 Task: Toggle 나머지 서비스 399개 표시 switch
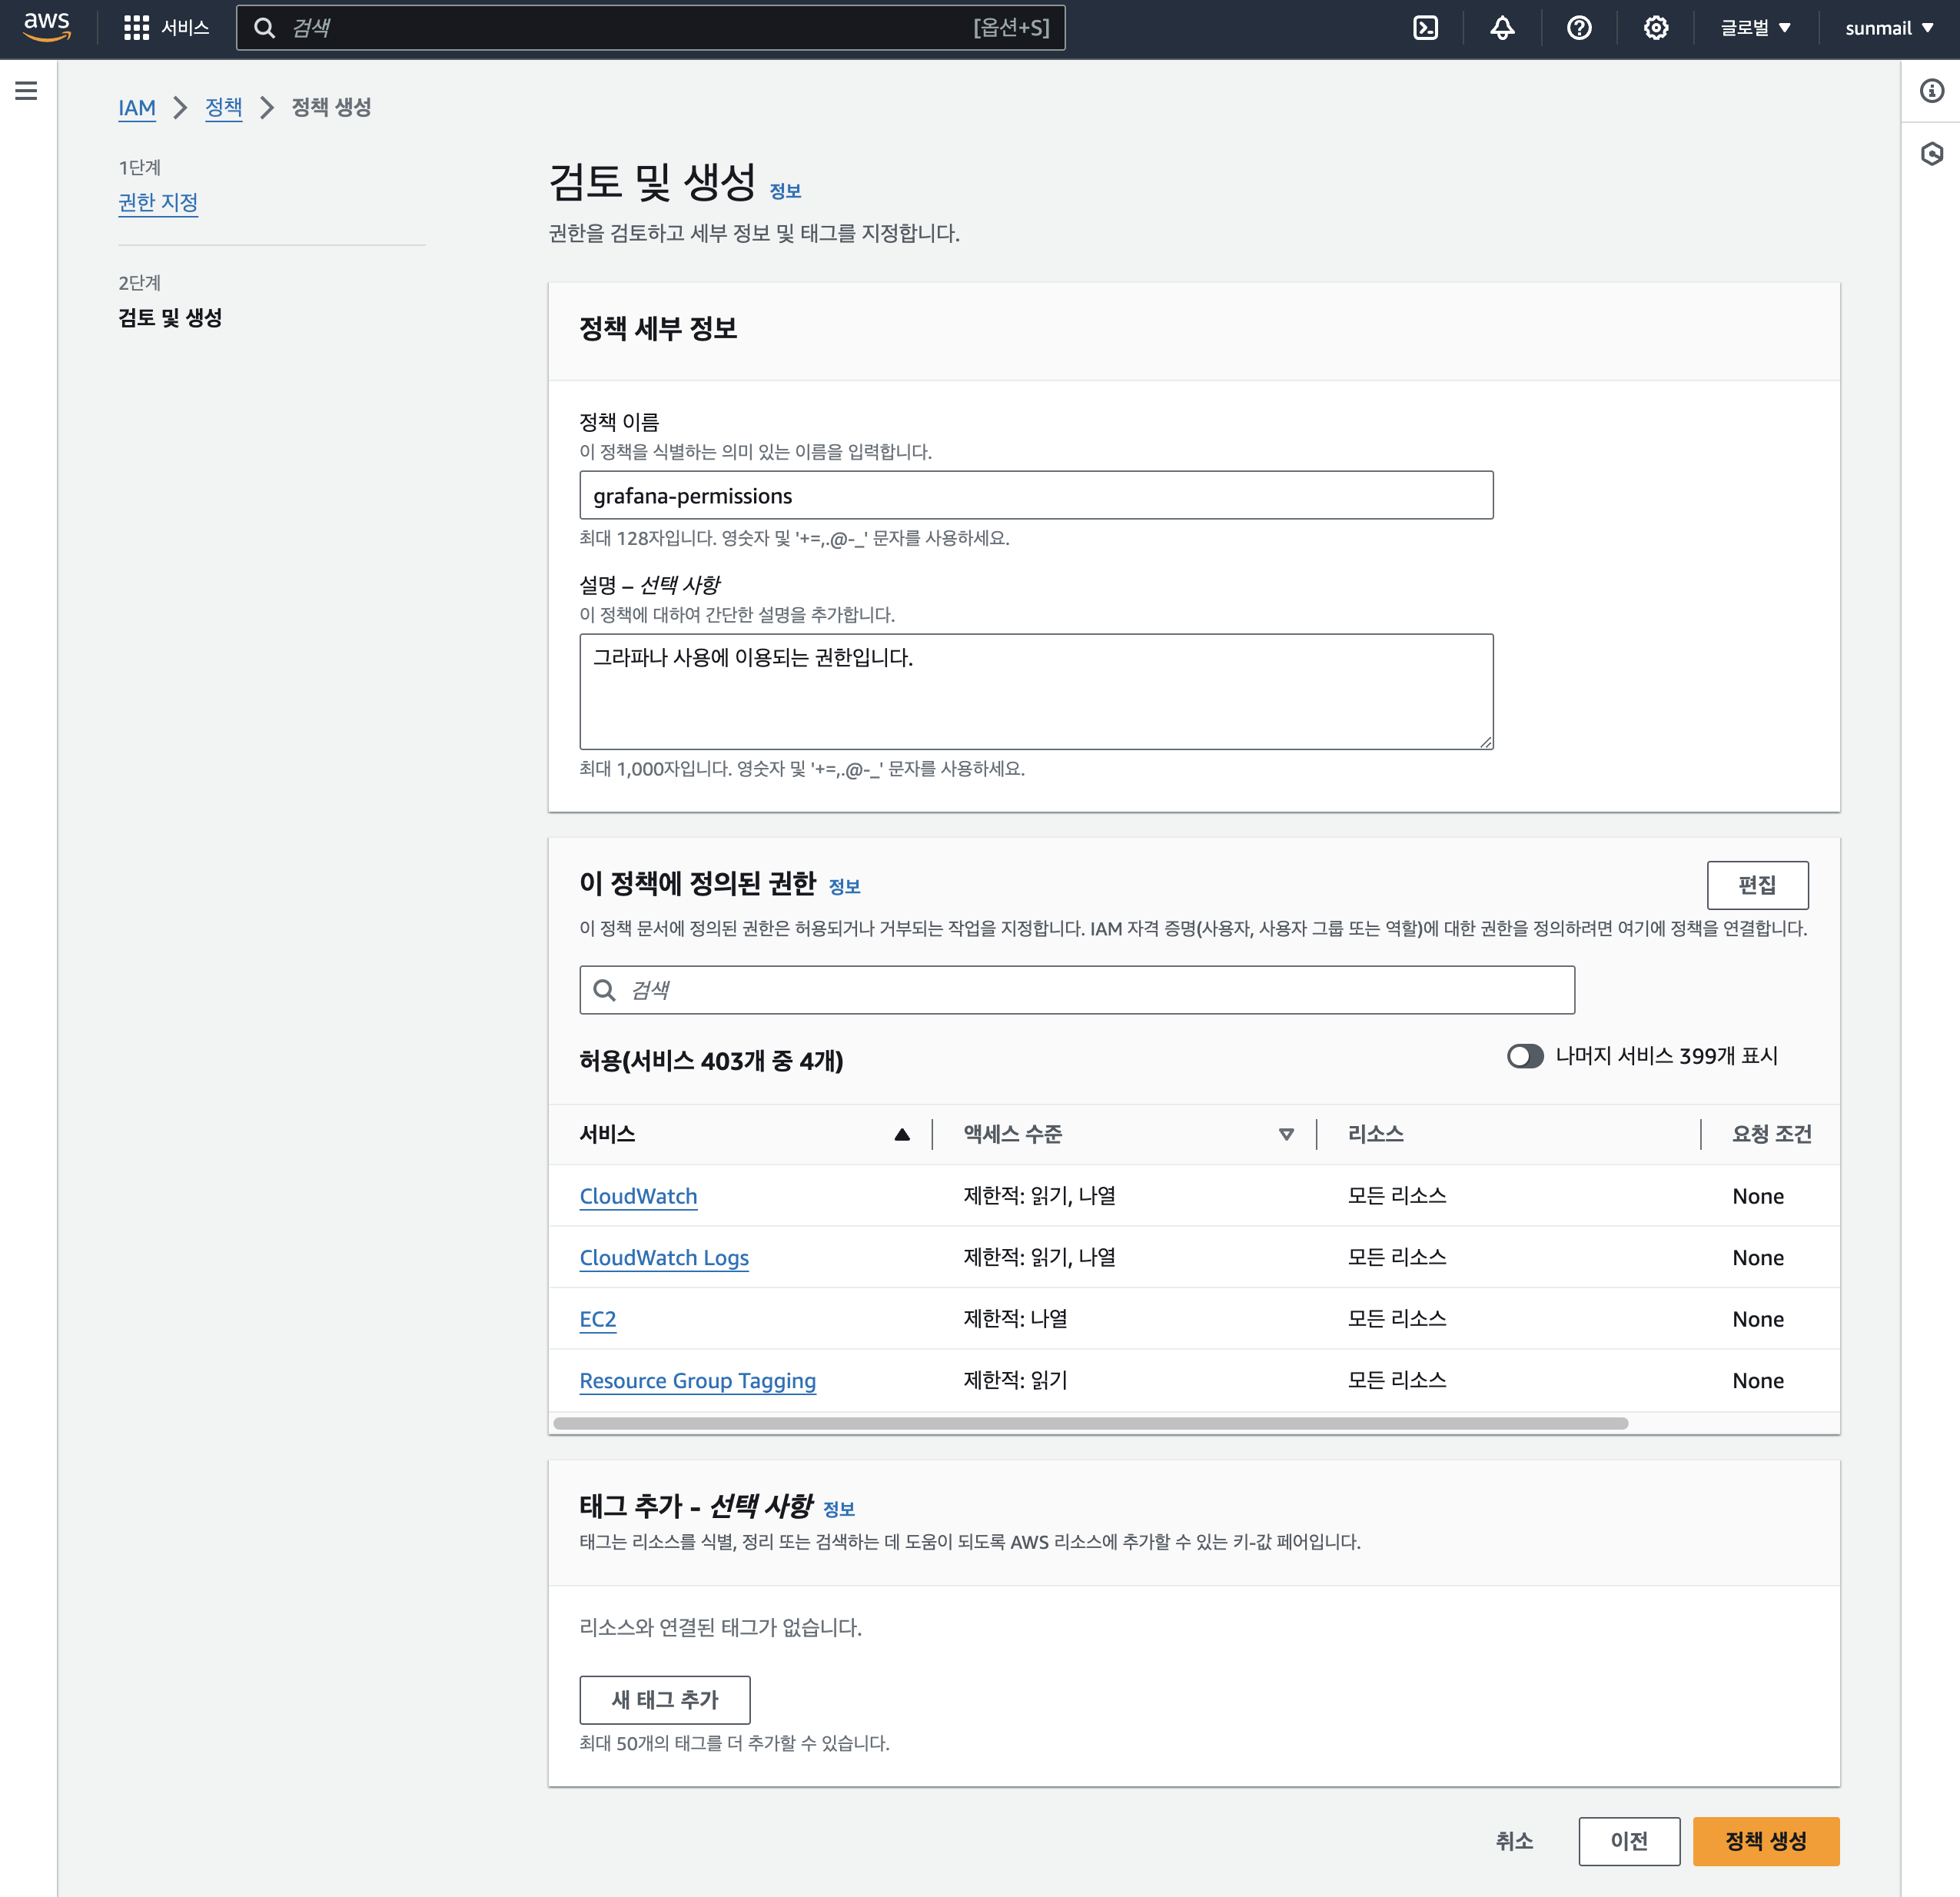click(x=1525, y=1056)
